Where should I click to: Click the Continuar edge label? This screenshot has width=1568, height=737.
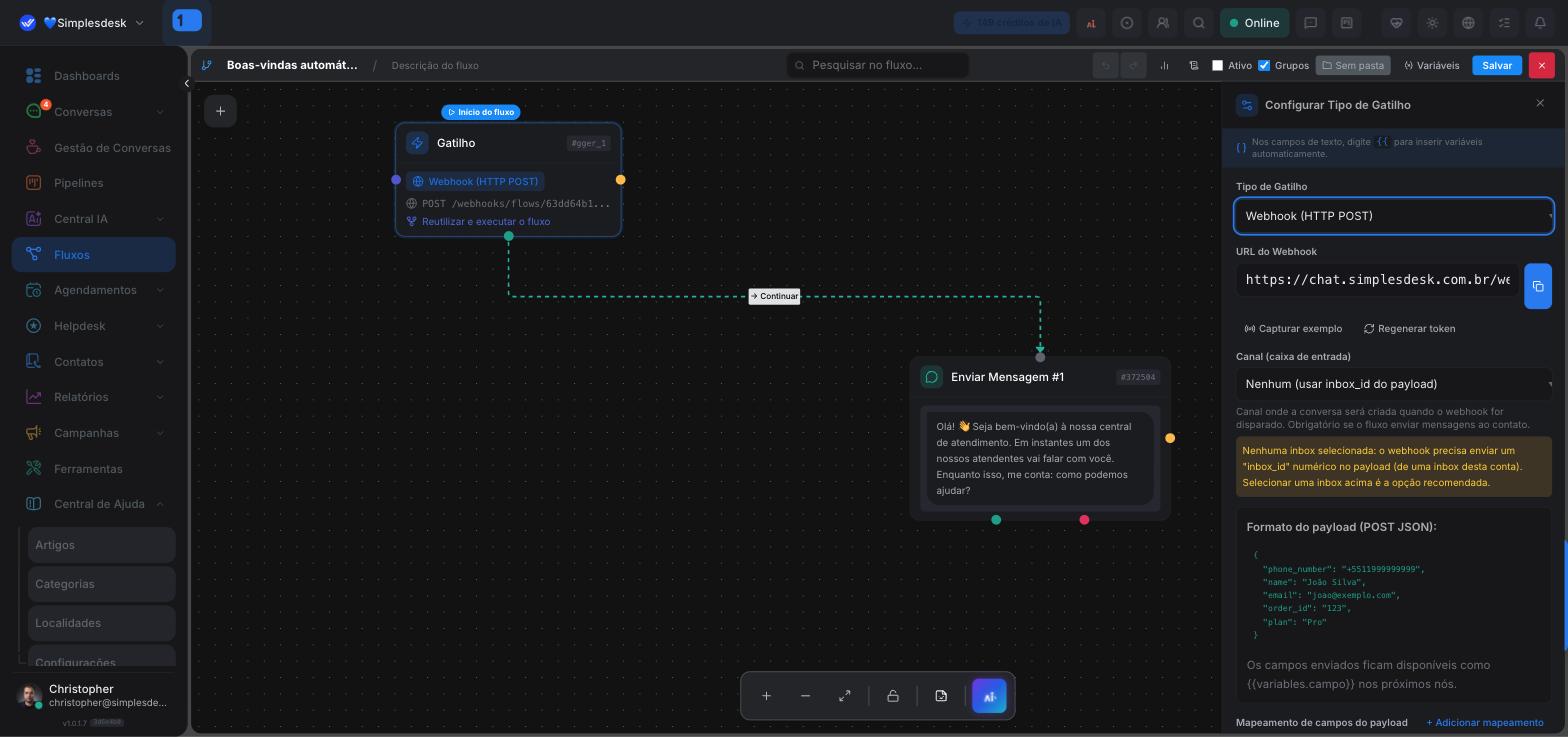point(774,296)
